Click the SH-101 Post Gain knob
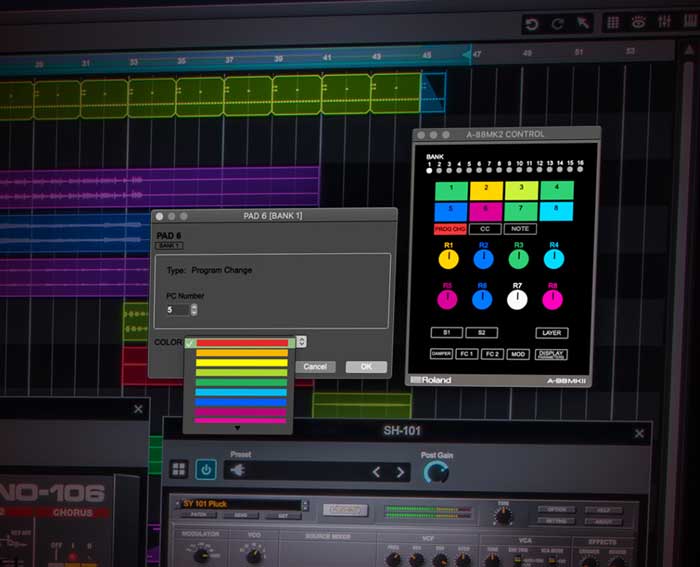This screenshot has width=700, height=567. click(x=436, y=473)
